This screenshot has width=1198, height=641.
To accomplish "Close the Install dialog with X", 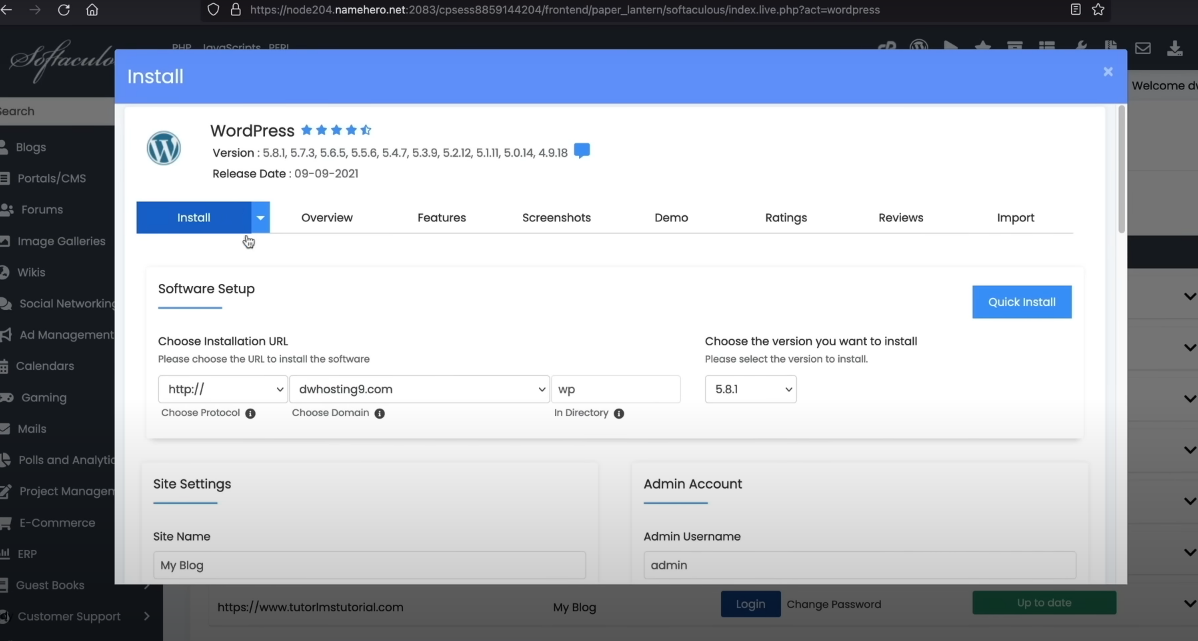I will tap(1108, 72).
